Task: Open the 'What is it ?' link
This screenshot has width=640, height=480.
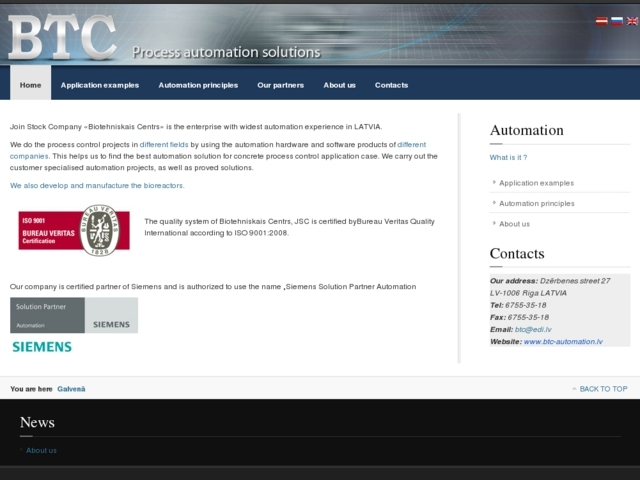Action: (x=508, y=157)
